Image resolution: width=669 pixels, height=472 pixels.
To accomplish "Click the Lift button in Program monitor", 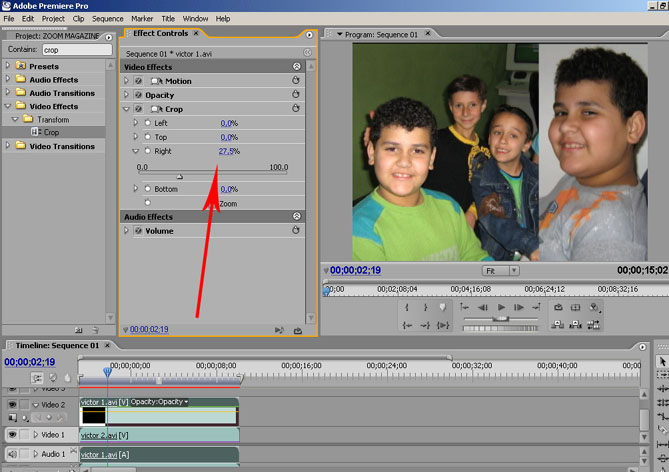I will pos(559,324).
